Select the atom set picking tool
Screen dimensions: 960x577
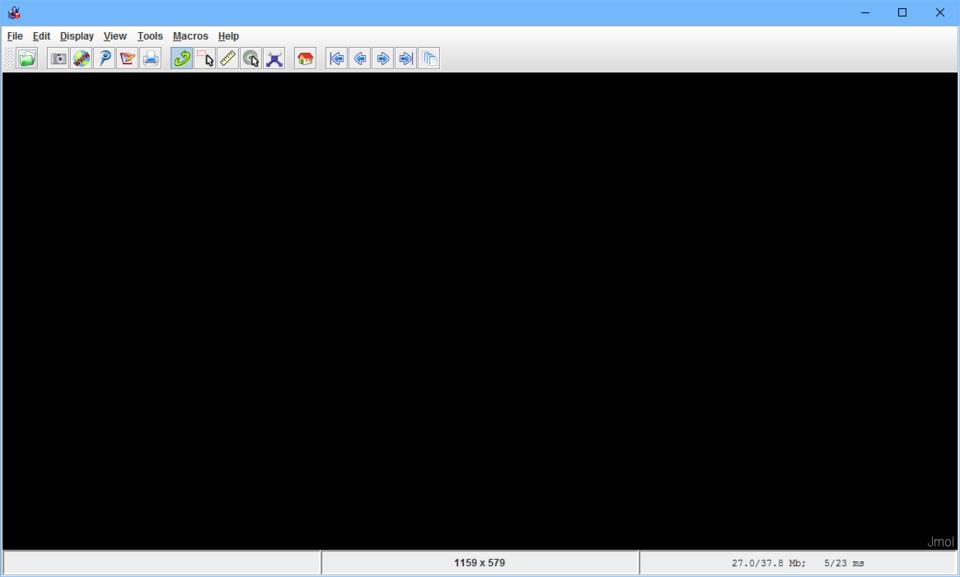tap(205, 59)
